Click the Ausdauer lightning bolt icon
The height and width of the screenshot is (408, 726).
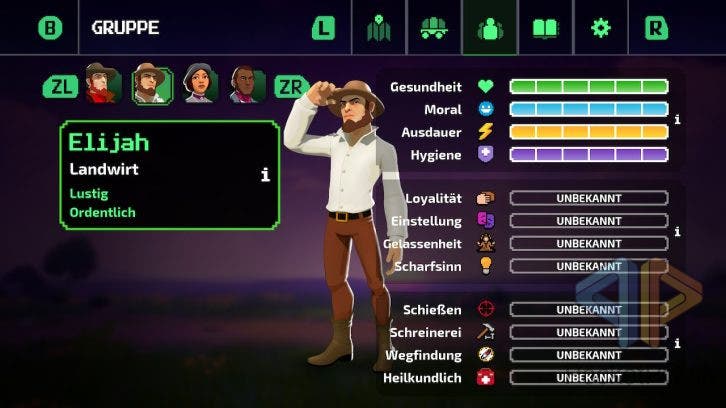(x=486, y=132)
